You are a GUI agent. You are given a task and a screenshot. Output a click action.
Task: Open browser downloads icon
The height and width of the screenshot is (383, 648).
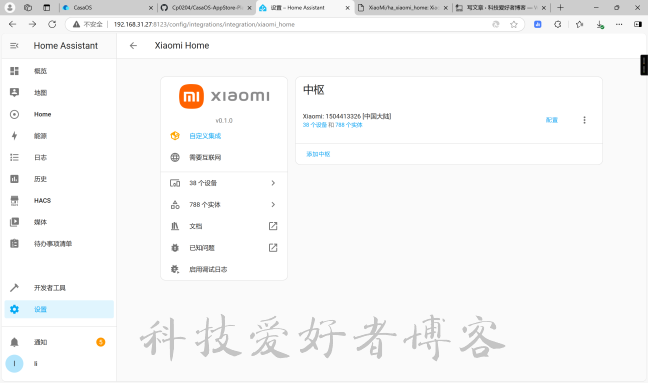pyautogui.click(x=600, y=25)
